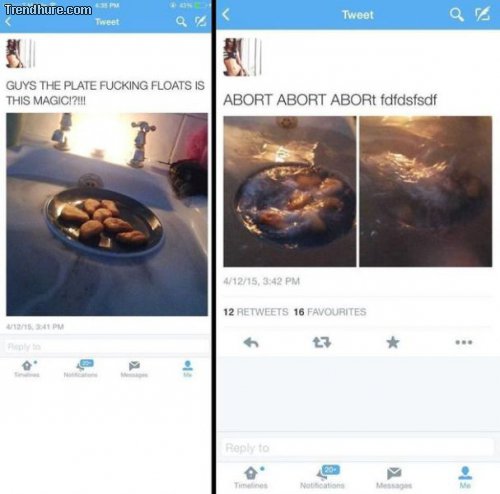Tap the search icon in the left header

[181, 22]
